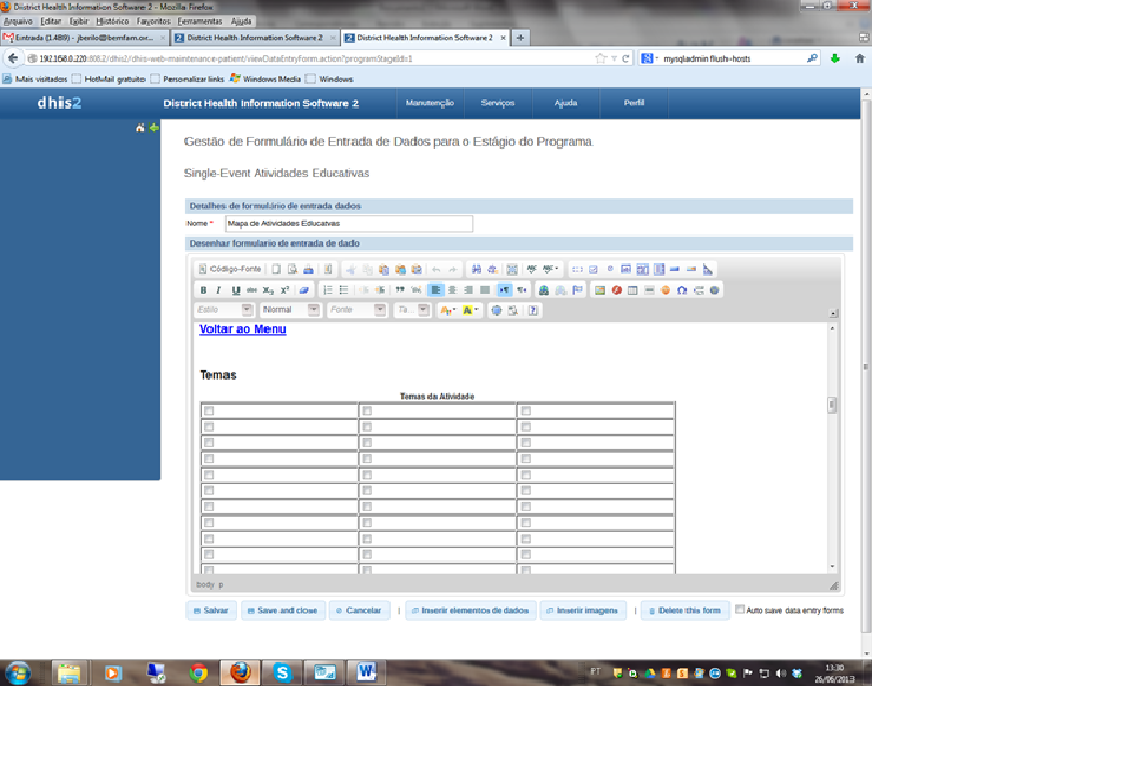
Task: Insert a bulleted list
Action: pos(344,290)
